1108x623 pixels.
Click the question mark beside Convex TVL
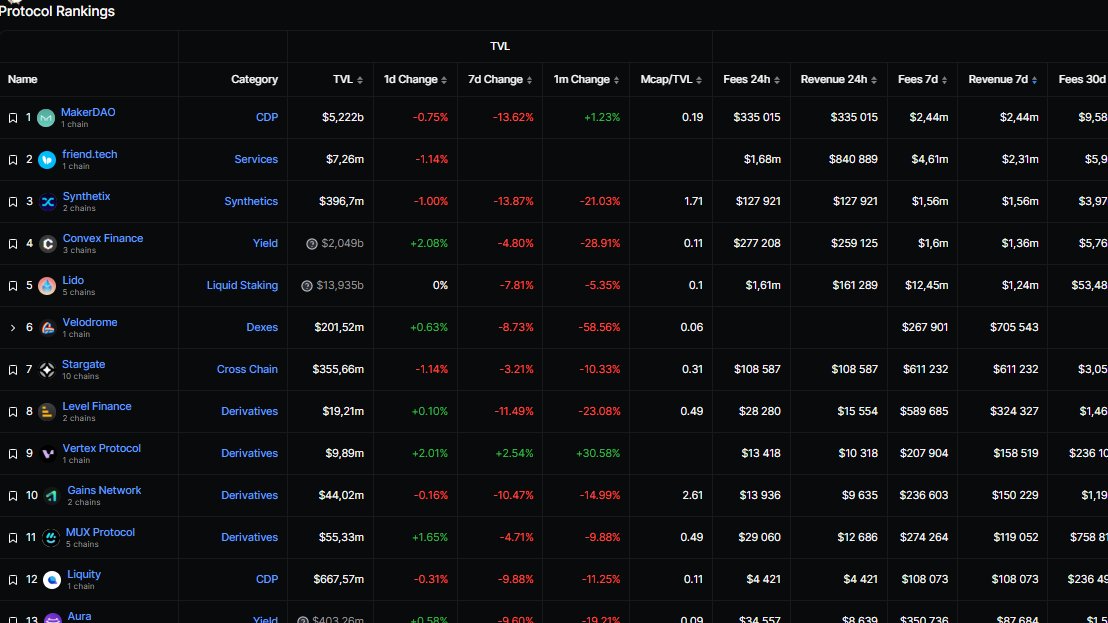(x=312, y=244)
